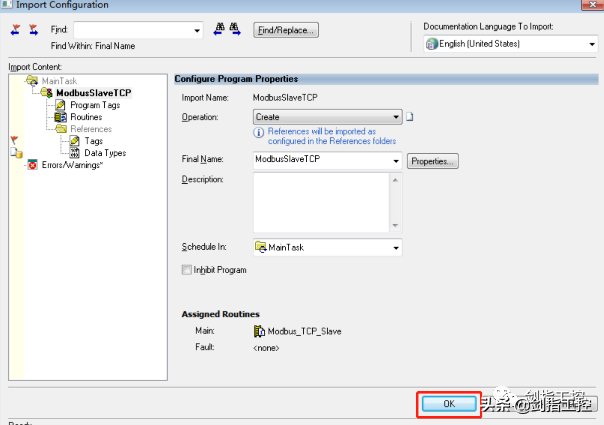The image size is (604, 425).
Task: Click the red flag icon in left margin
Action: 14,138
